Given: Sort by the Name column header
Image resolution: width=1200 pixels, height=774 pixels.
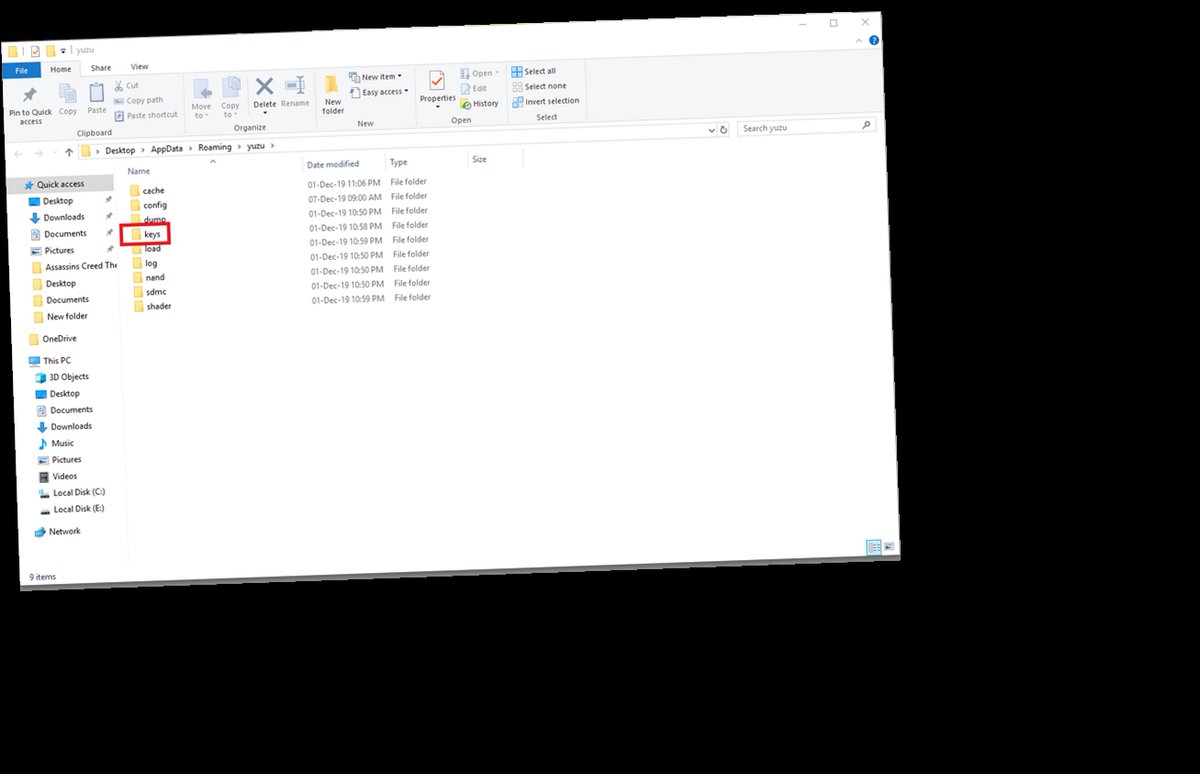Looking at the screenshot, I should 139,172.
